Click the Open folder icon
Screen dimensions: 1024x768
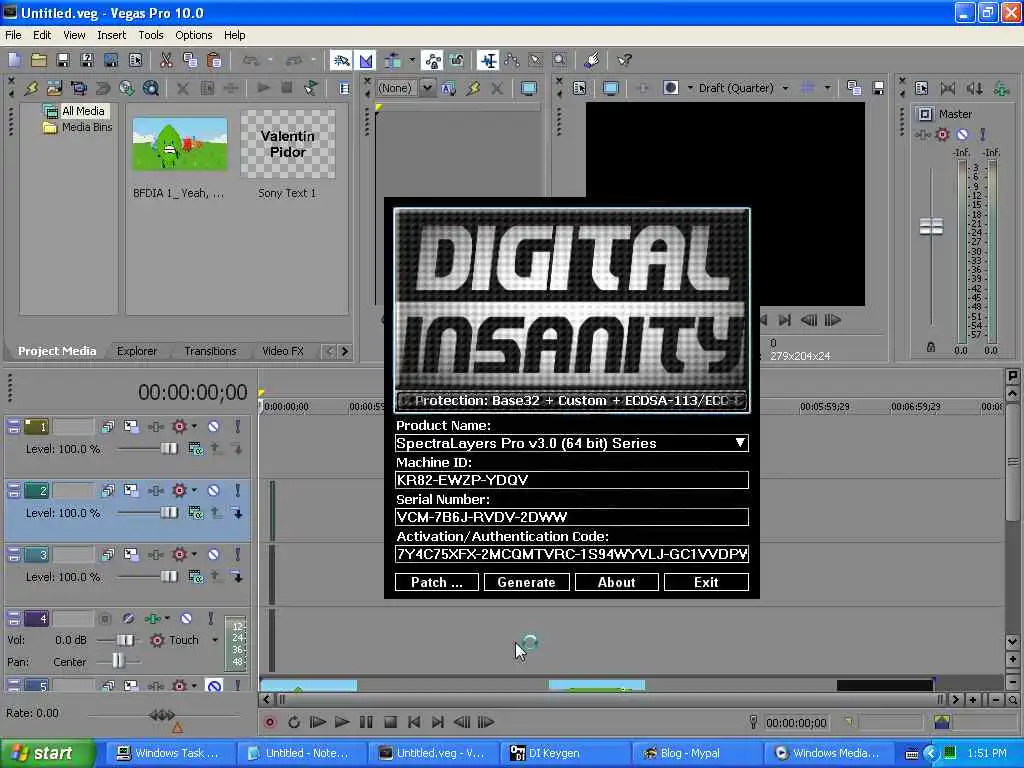click(x=39, y=60)
